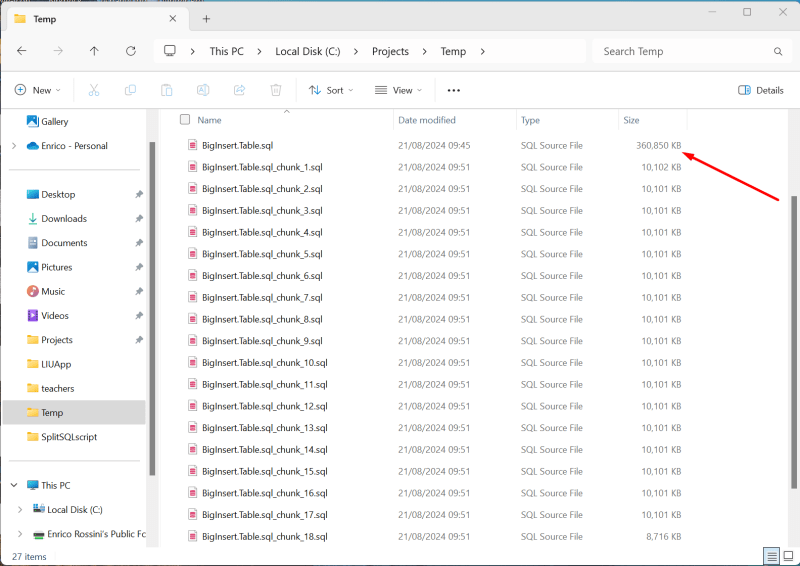This screenshot has width=800, height=566.
Task: Click into the Search Temp field
Action: pos(686,52)
